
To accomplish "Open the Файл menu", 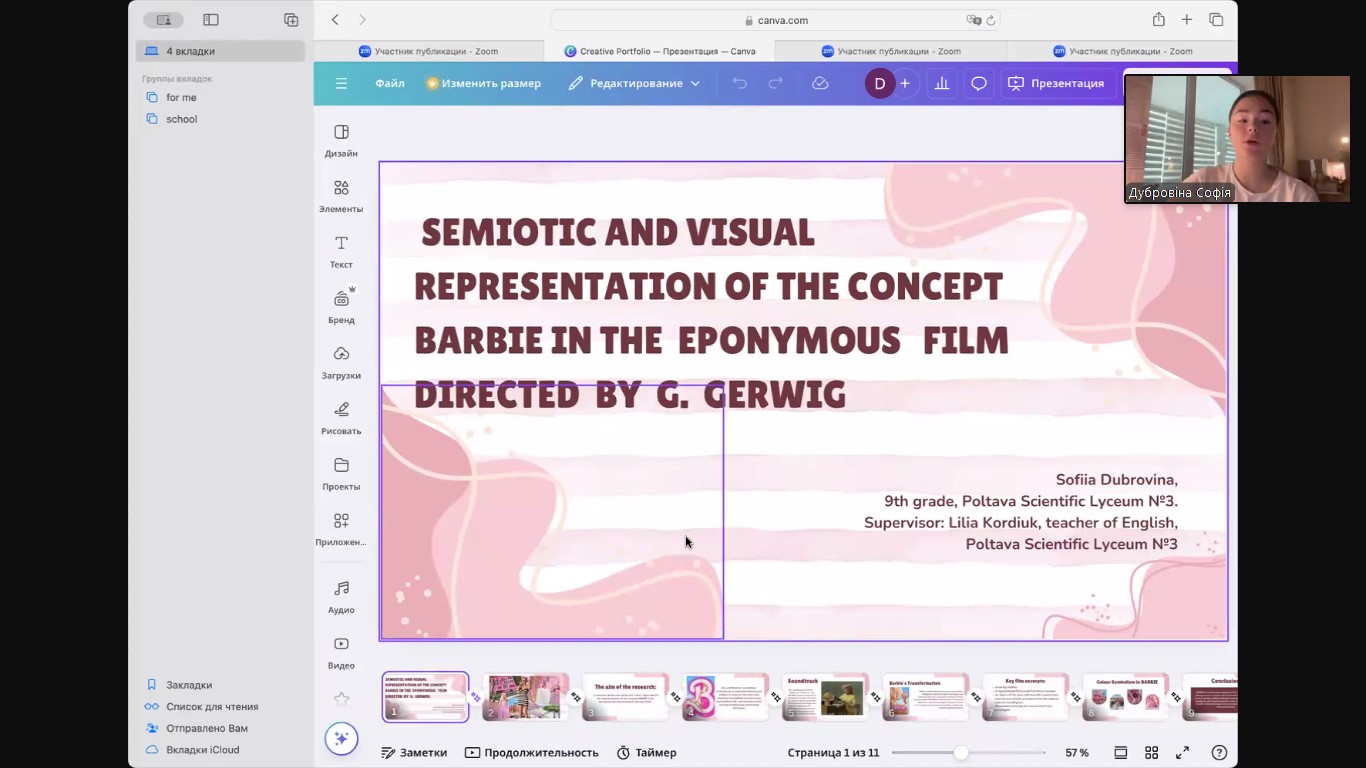I will (x=390, y=83).
